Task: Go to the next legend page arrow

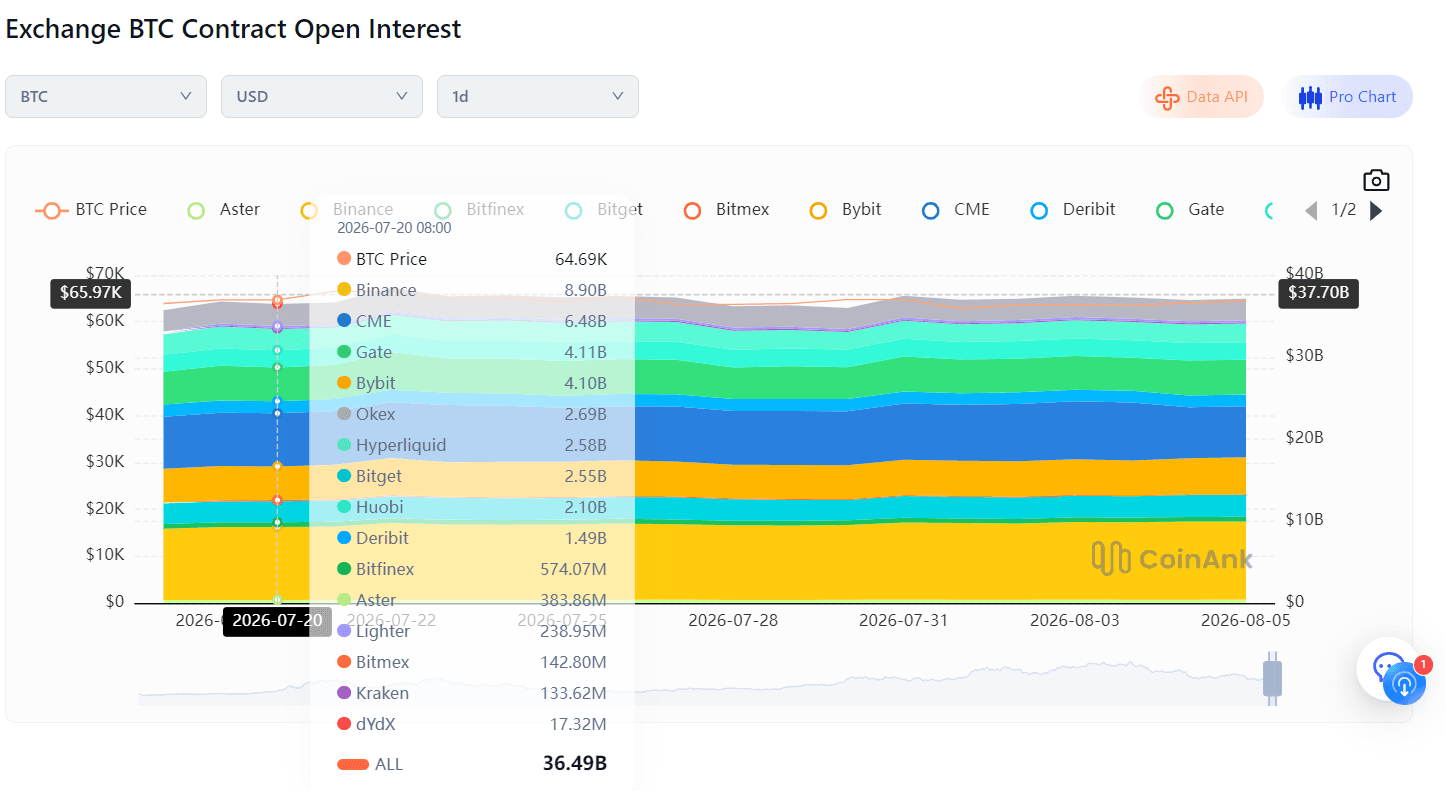Action: [1375, 210]
